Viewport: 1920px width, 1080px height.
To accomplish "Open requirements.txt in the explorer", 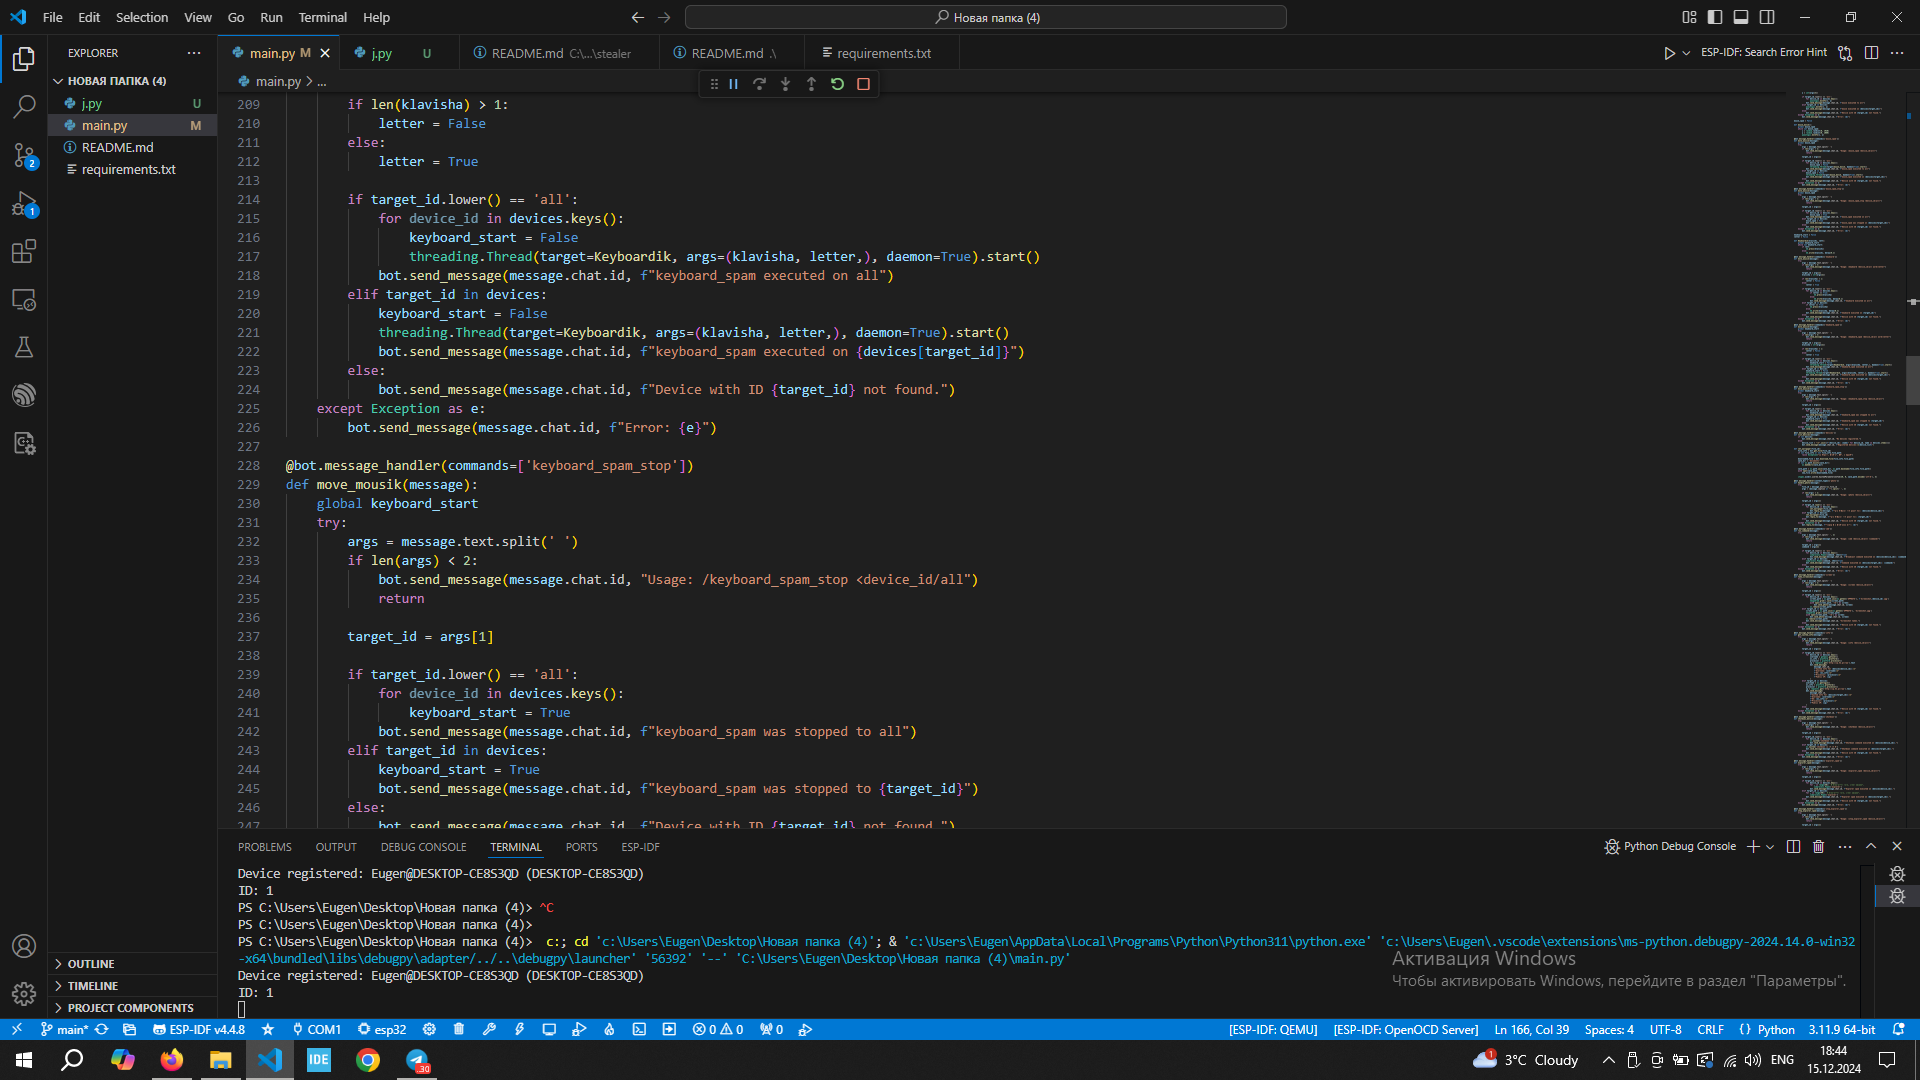I will pos(128,169).
